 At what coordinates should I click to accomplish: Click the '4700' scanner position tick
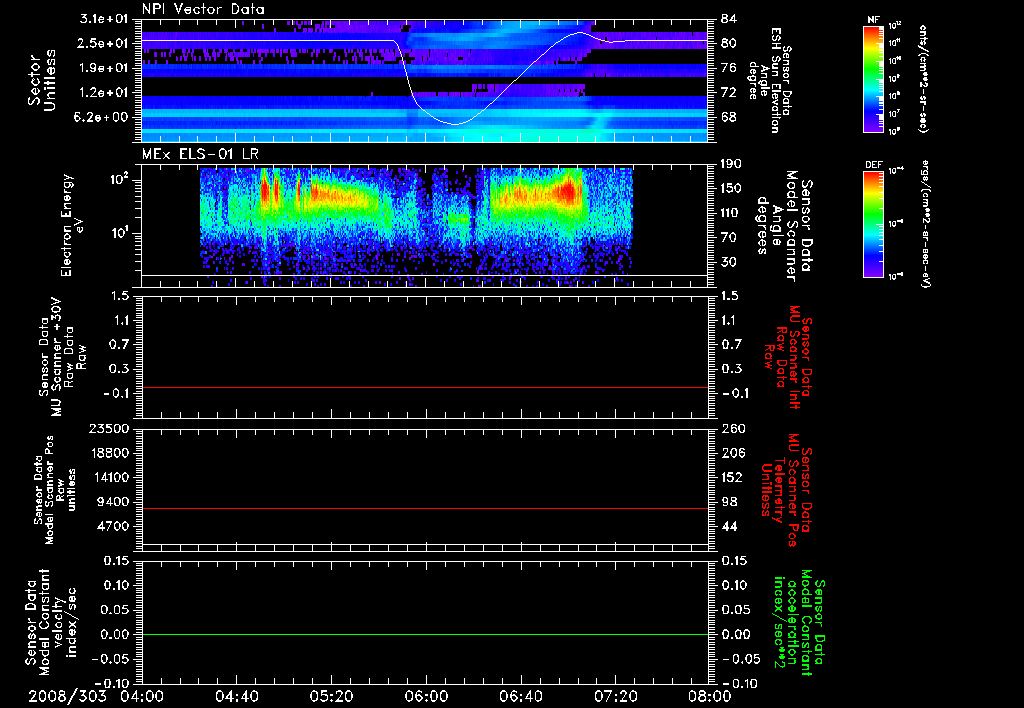point(112,526)
